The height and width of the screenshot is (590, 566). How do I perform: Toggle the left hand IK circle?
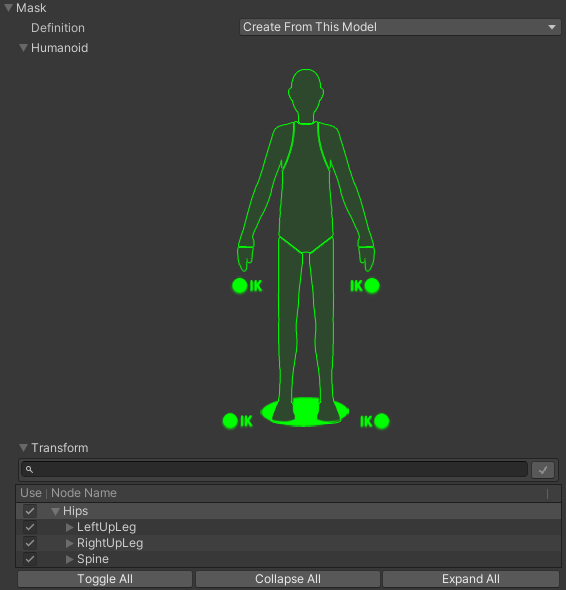(x=240, y=286)
